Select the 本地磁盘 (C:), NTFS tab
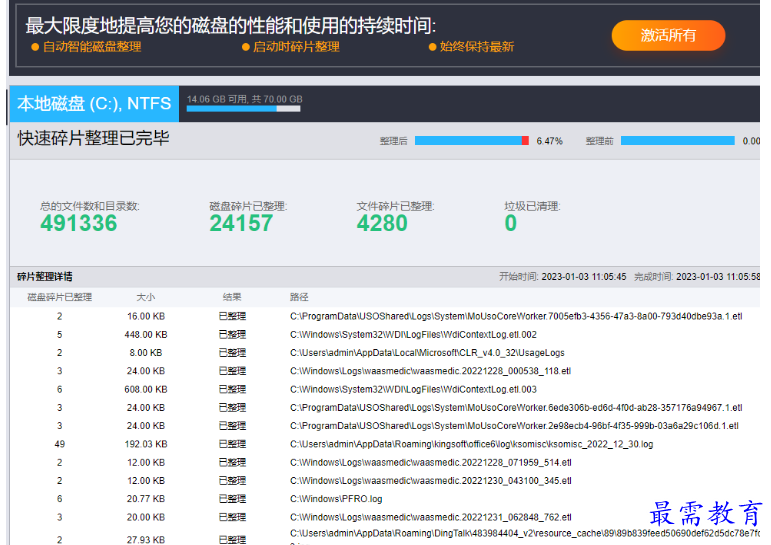Screen dimensions: 771x545 click(x=94, y=104)
